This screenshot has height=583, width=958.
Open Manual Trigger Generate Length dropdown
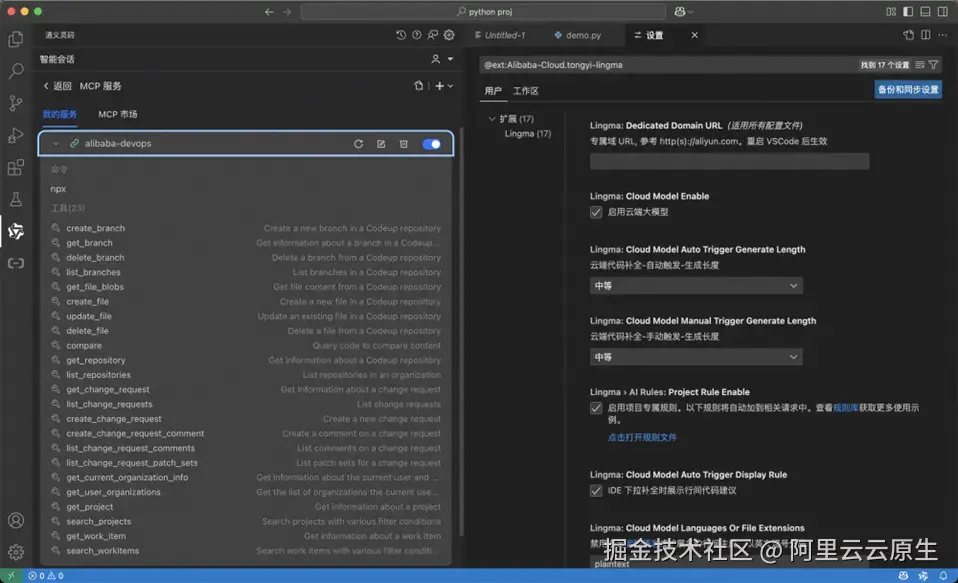(696, 357)
